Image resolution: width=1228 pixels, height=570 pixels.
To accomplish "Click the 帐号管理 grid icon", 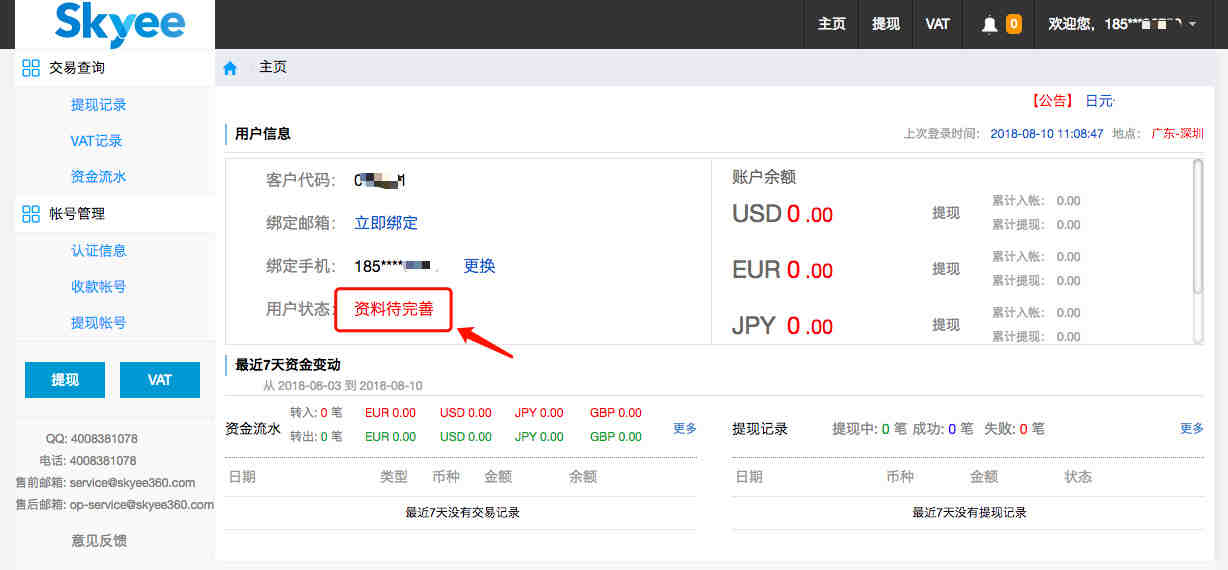I will [x=31, y=214].
